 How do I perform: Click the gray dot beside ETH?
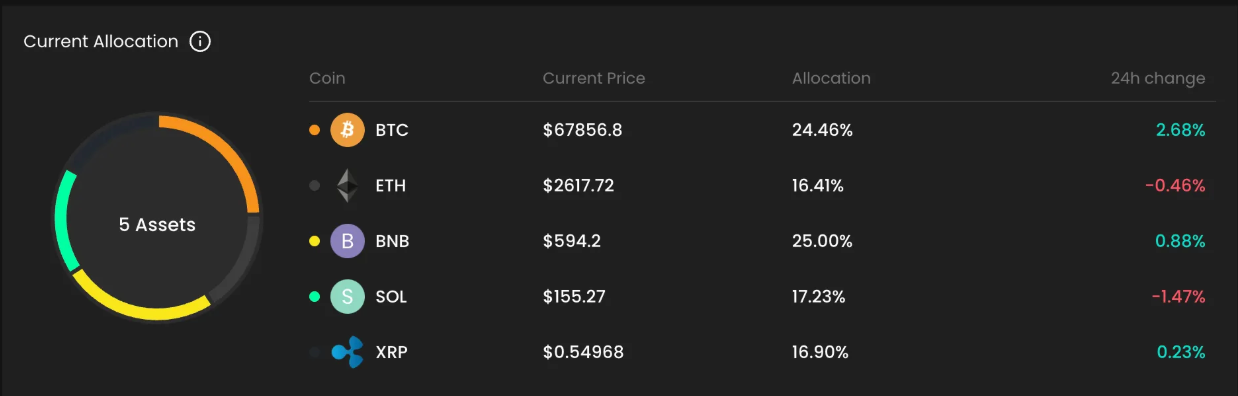point(315,186)
